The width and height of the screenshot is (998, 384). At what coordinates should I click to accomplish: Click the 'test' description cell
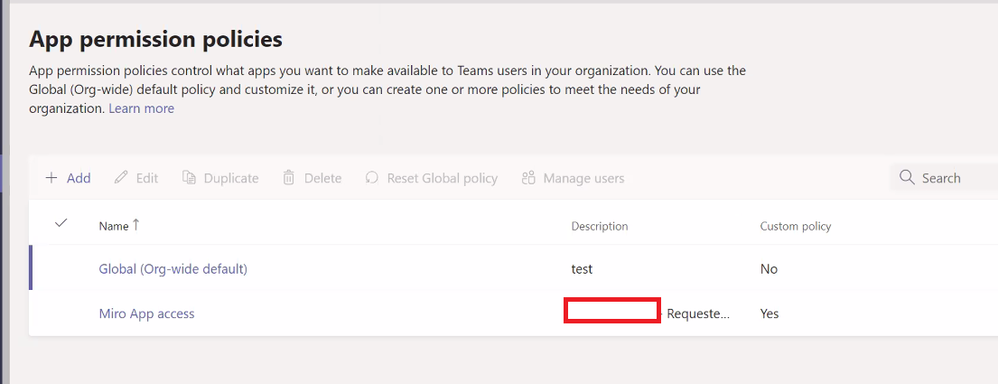[582, 269]
